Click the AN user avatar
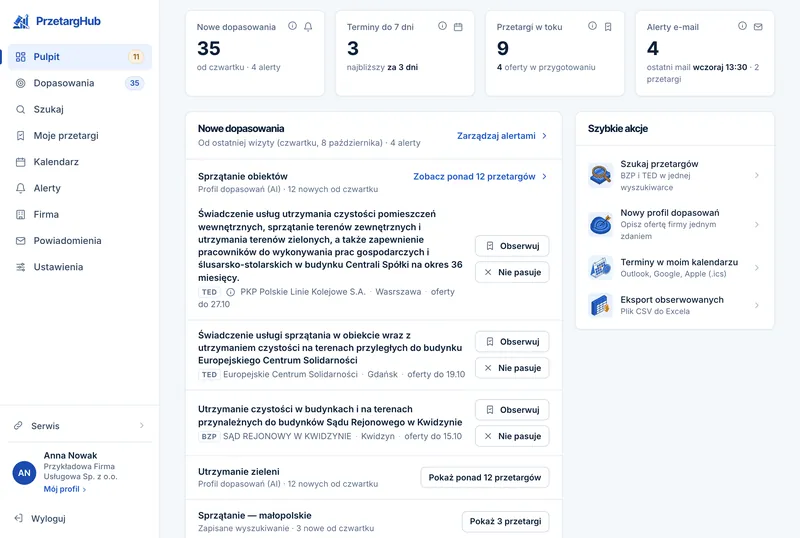 point(24,473)
